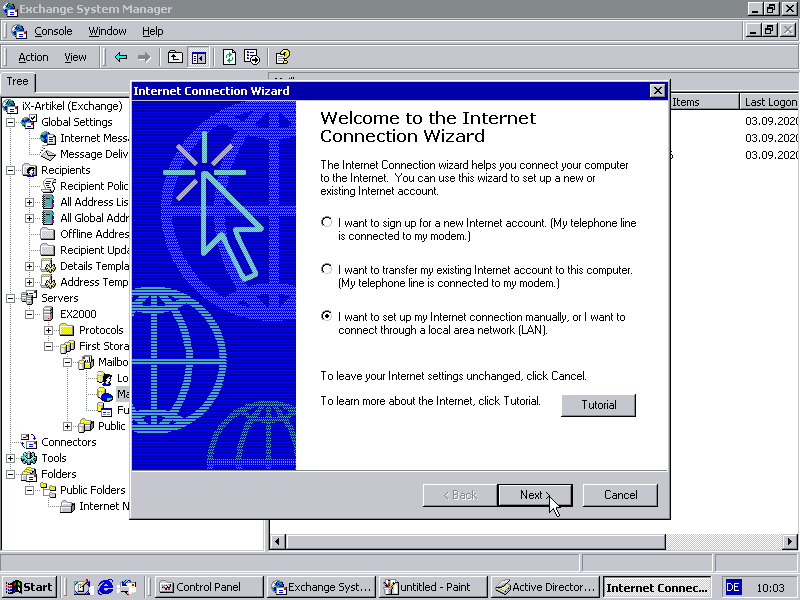Click the horizontal scrollbar's right arrow
Viewport: 800px width, 600px height.
pyautogui.click(x=789, y=541)
